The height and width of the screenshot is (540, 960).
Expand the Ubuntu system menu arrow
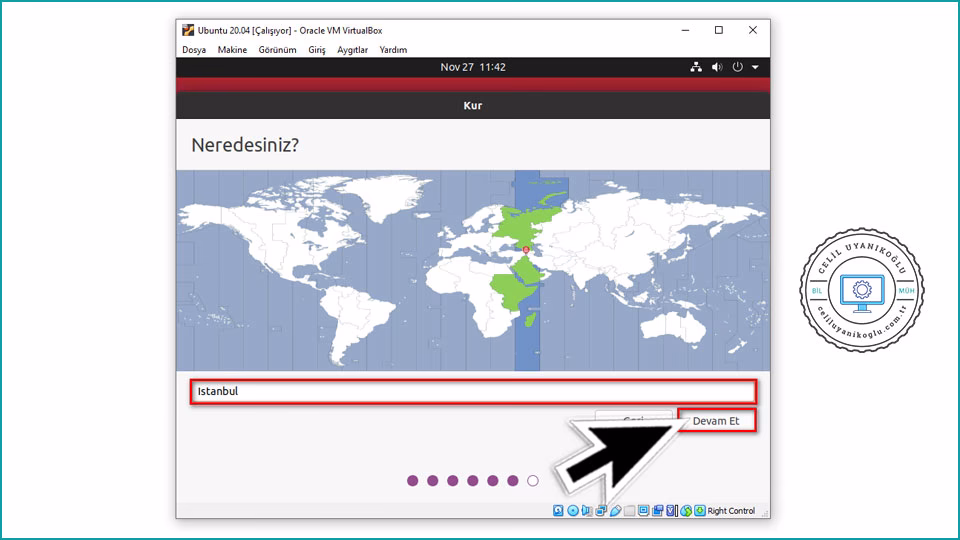click(x=755, y=67)
